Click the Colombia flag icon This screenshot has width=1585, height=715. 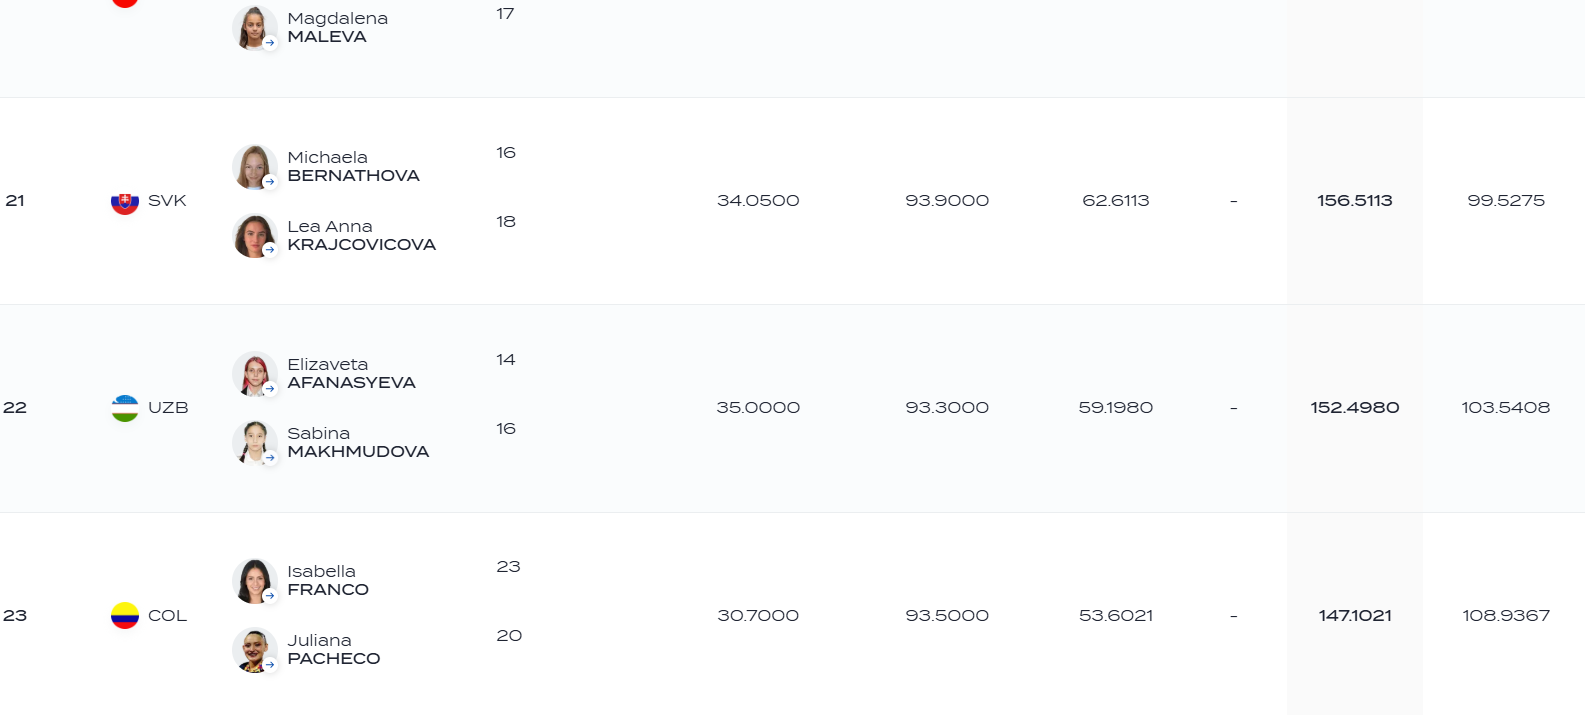click(125, 615)
